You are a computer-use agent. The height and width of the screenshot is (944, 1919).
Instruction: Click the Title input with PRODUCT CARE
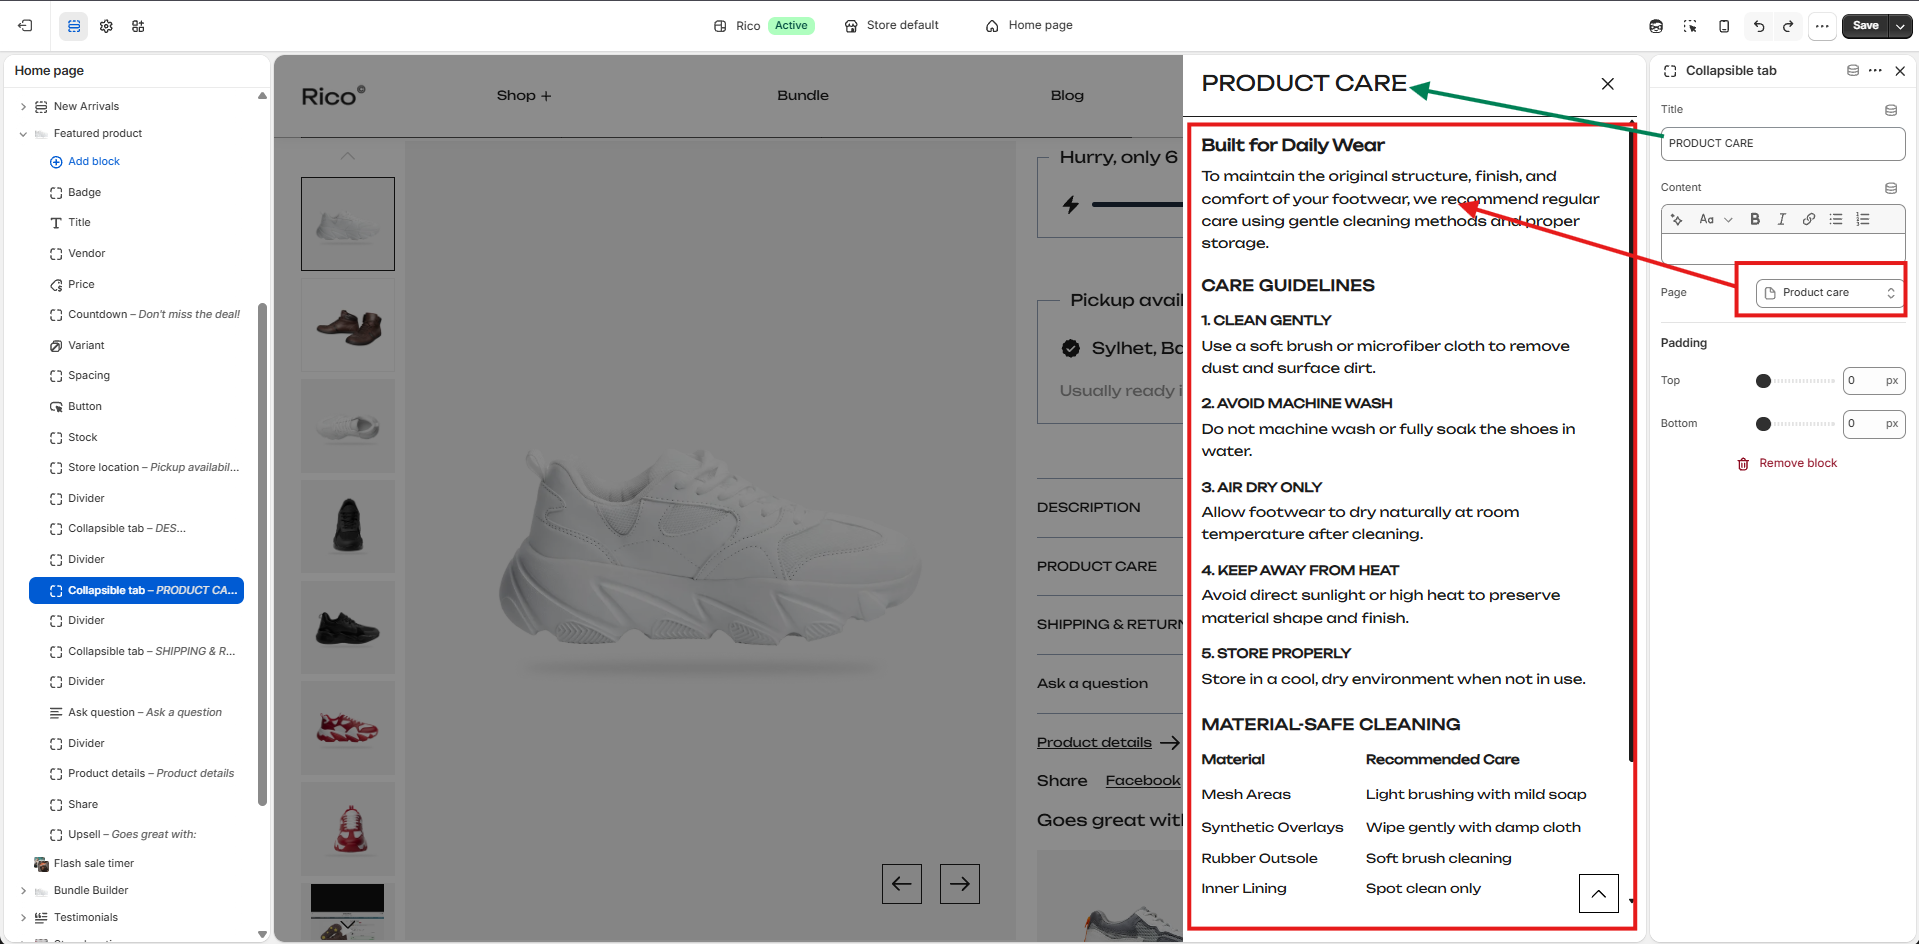1783,144
